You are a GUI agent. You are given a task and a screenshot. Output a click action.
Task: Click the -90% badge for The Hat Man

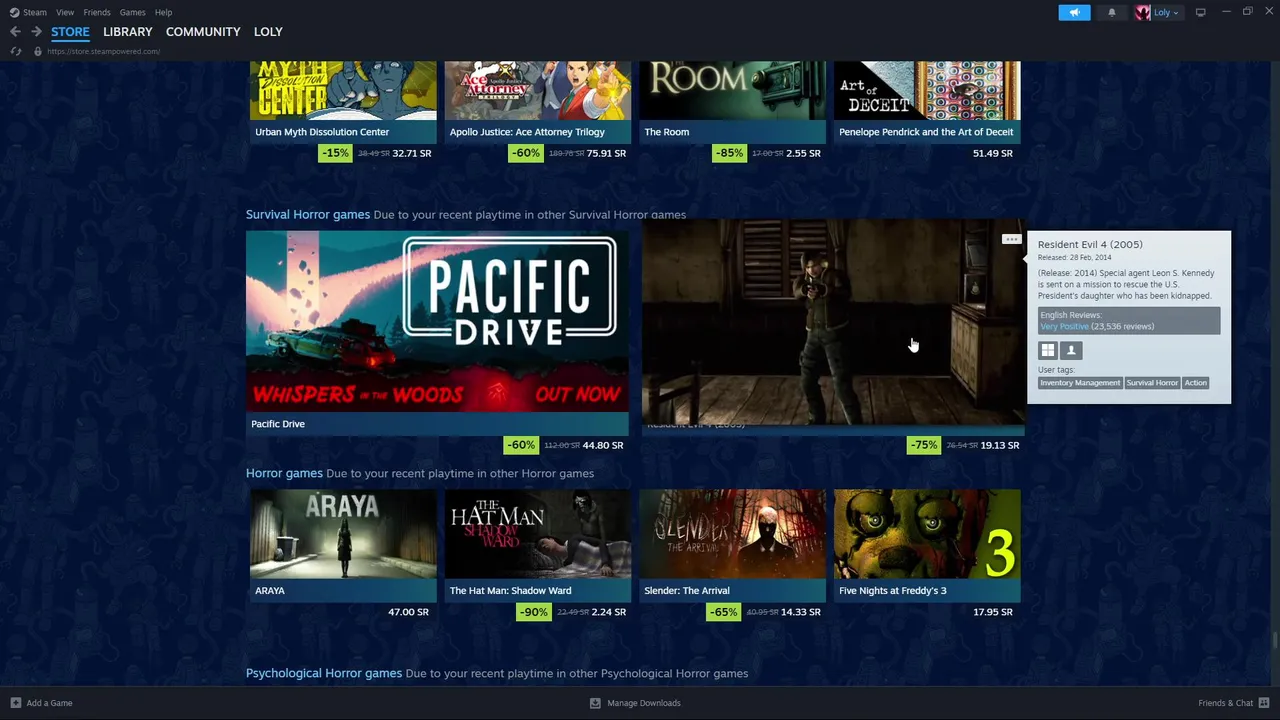533,612
